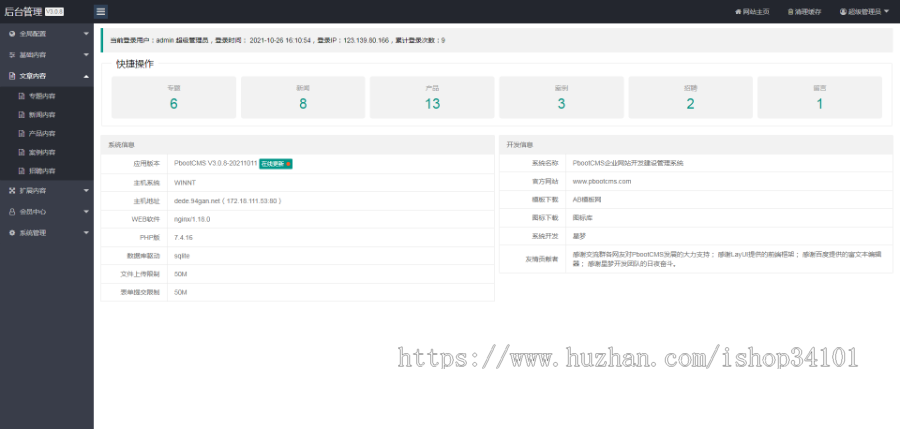Click the 系统信息 panel header
Viewport: 900px width, 429px height.
click(x=297, y=145)
